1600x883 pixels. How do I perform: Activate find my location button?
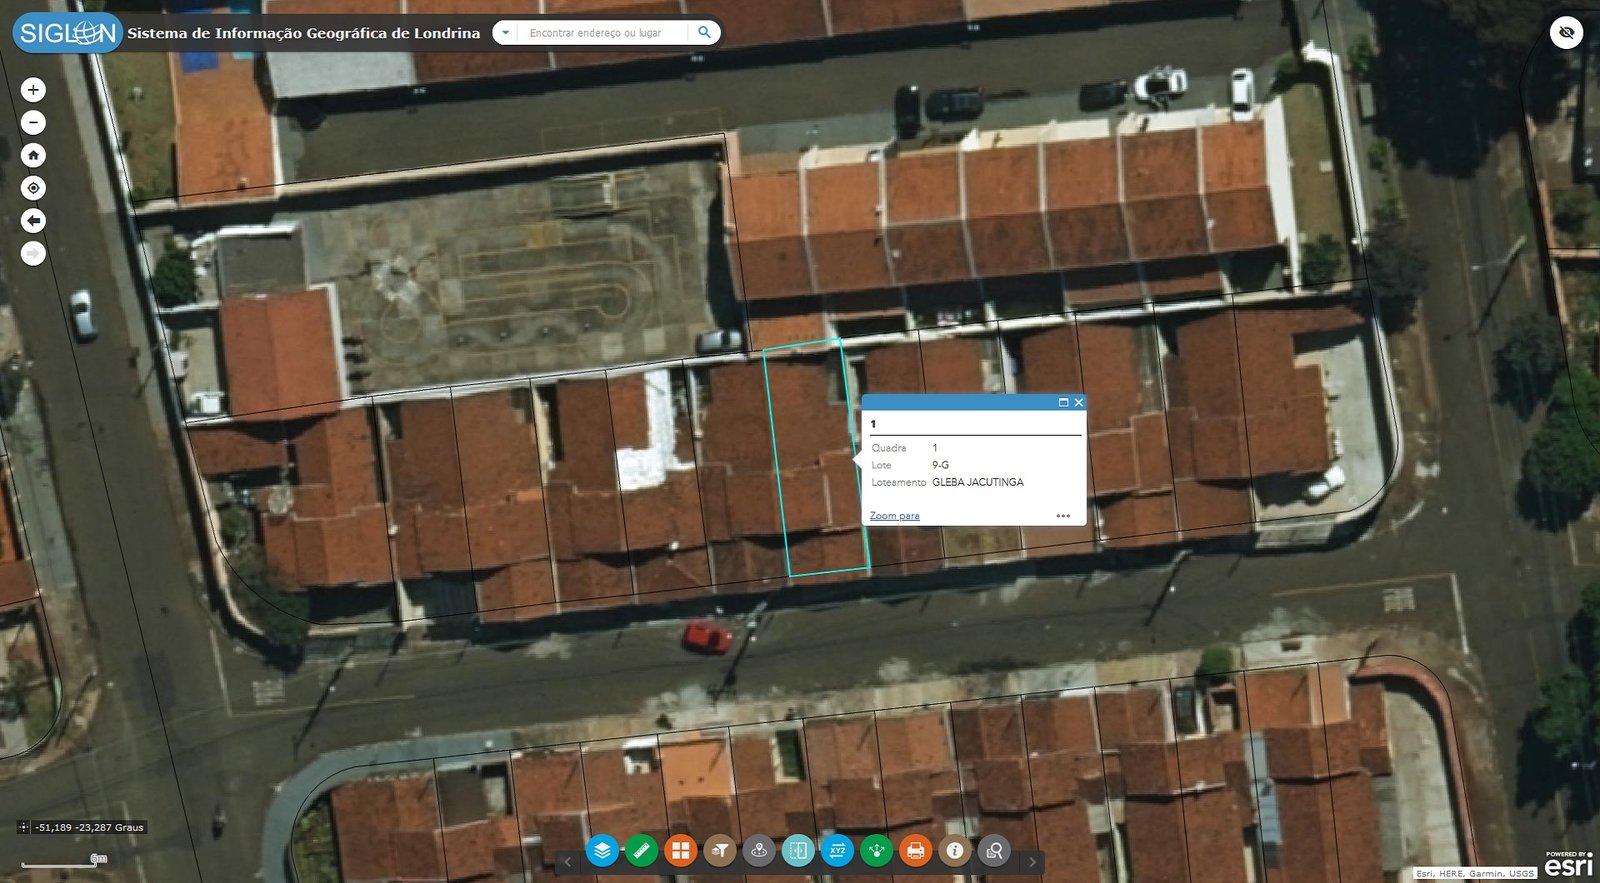(33, 188)
